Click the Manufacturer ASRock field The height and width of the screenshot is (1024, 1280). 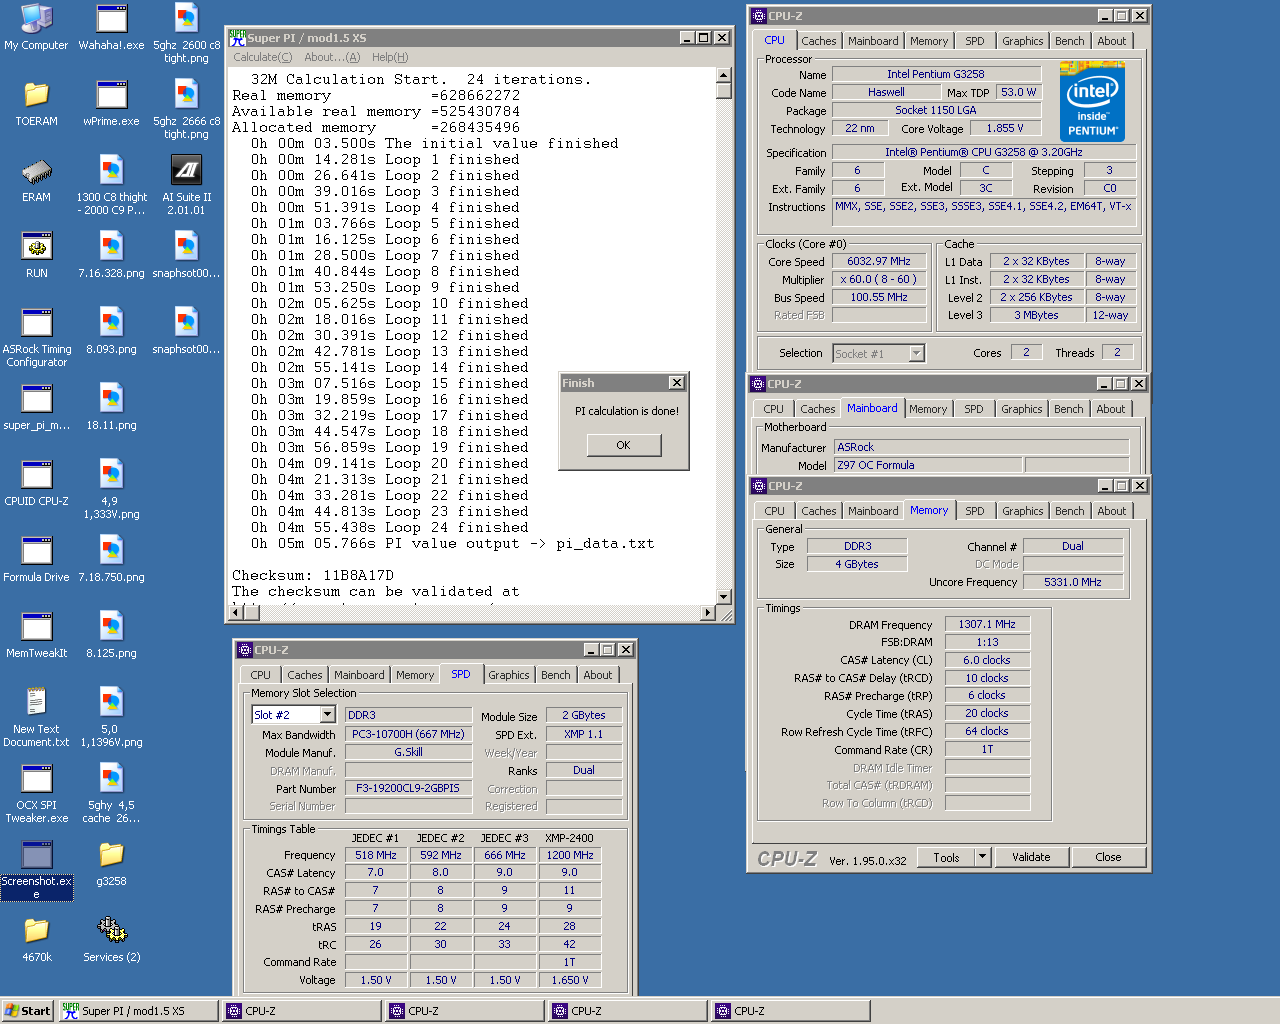point(982,447)
